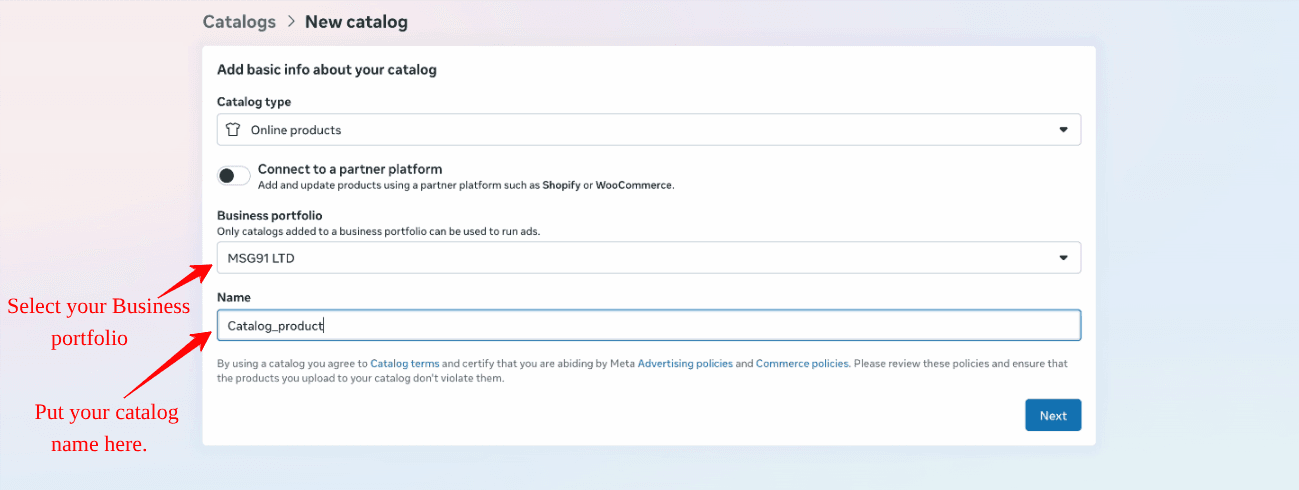The width and height of the screenshot is (1299, 490).
Task: Click the Catalog type label
Action: (254, 101)
